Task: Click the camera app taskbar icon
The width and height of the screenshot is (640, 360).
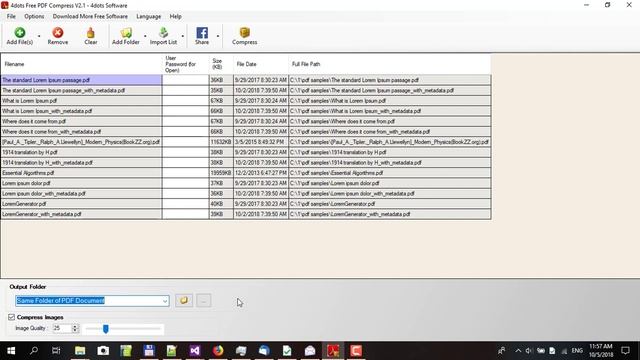Action: click(103, 351)
